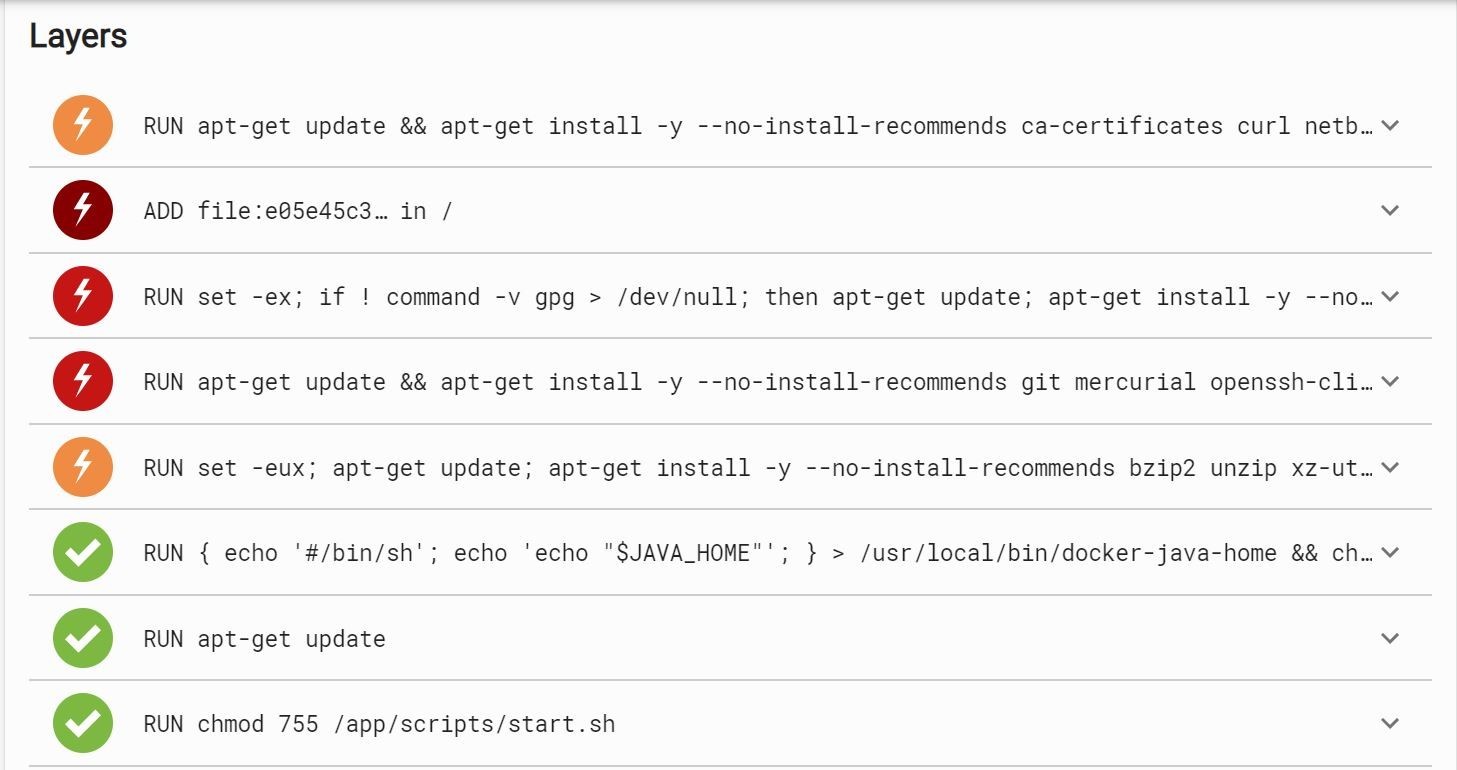
Task: Click orange lightning icon for ca-certificates curl layer
Action: click(83, 125)
